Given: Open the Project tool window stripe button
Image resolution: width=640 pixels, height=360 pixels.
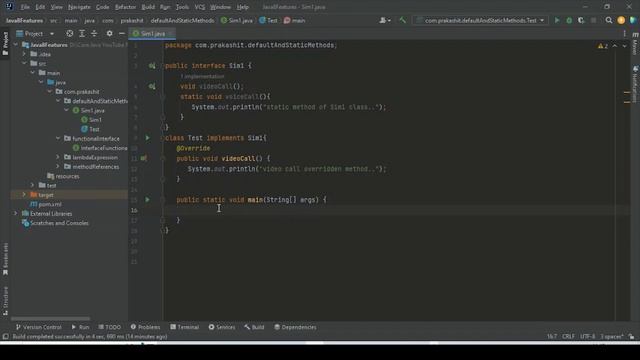Looking at the screenshot, I should click(x=5, y=43).
